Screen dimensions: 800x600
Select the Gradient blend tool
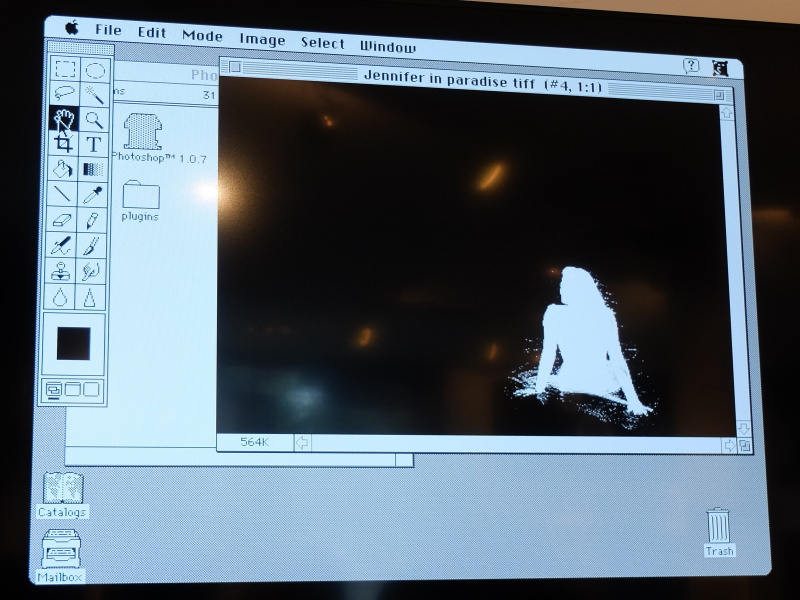93,169
